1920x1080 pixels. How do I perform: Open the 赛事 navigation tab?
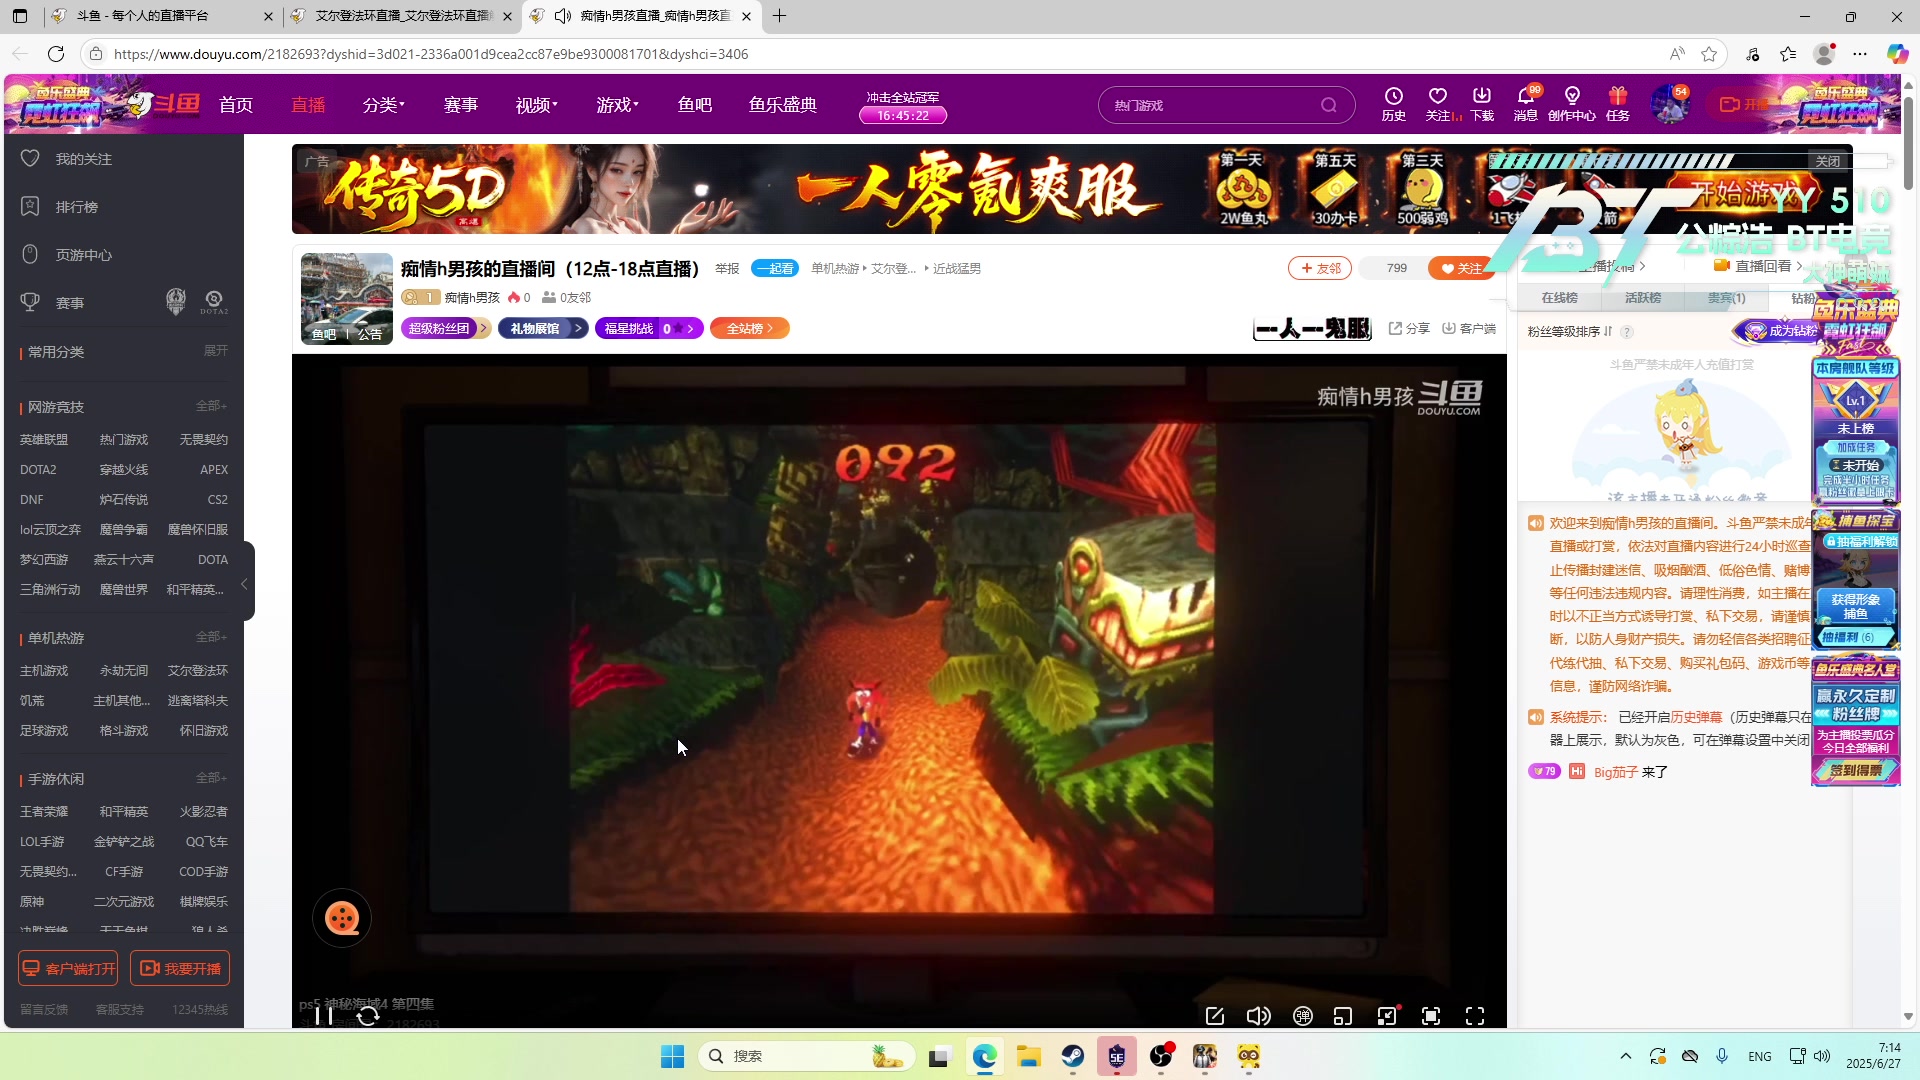(461, 105)
